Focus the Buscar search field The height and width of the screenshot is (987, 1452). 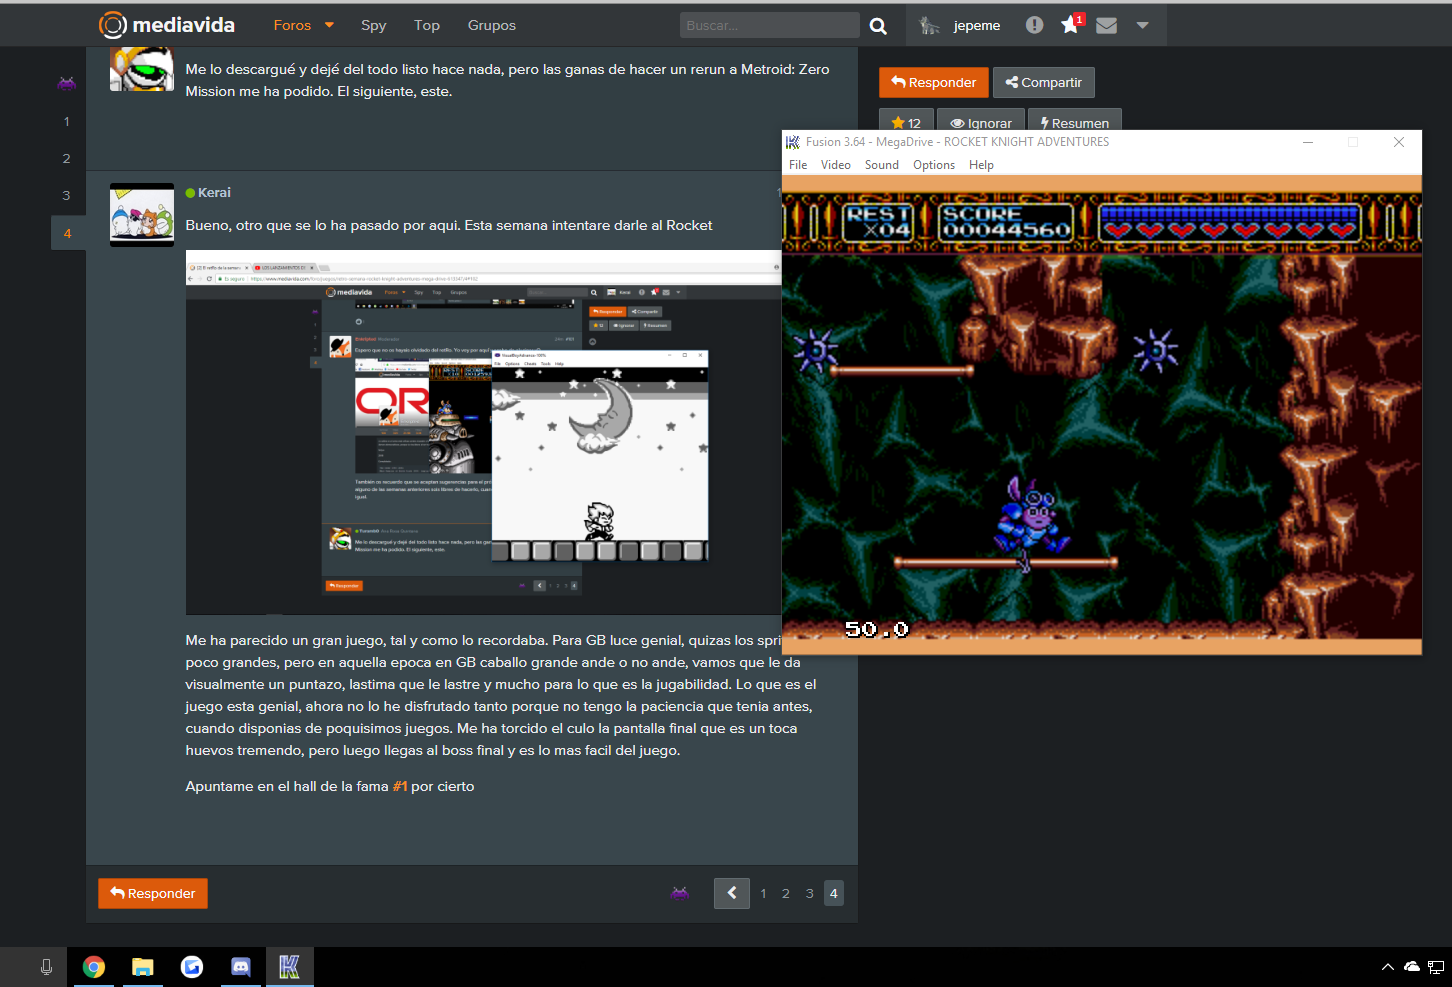pos(769,25)
